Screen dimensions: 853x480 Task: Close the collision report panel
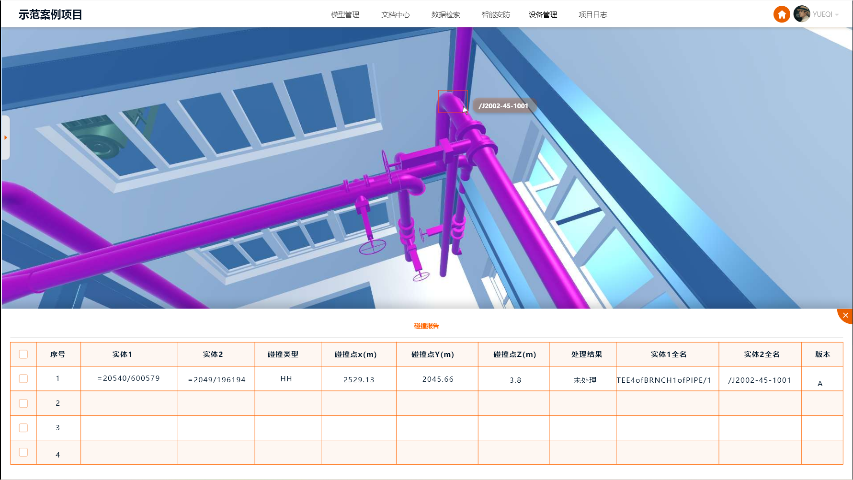click(845, 316)
